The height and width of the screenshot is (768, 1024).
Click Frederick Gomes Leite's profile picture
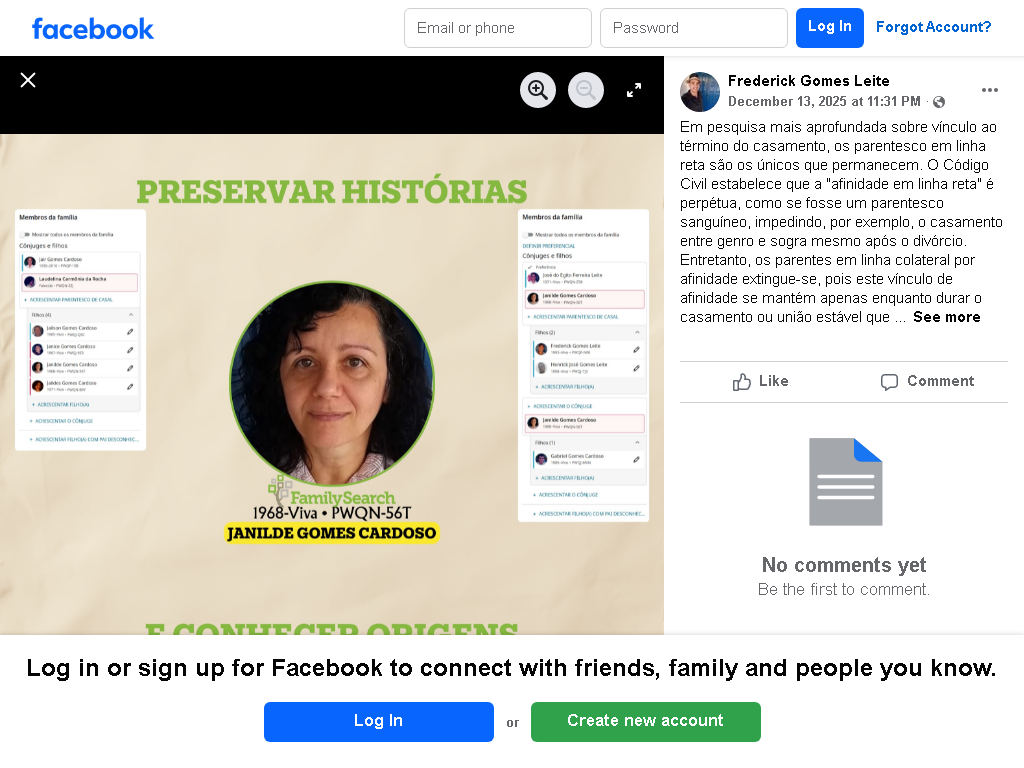700,92
